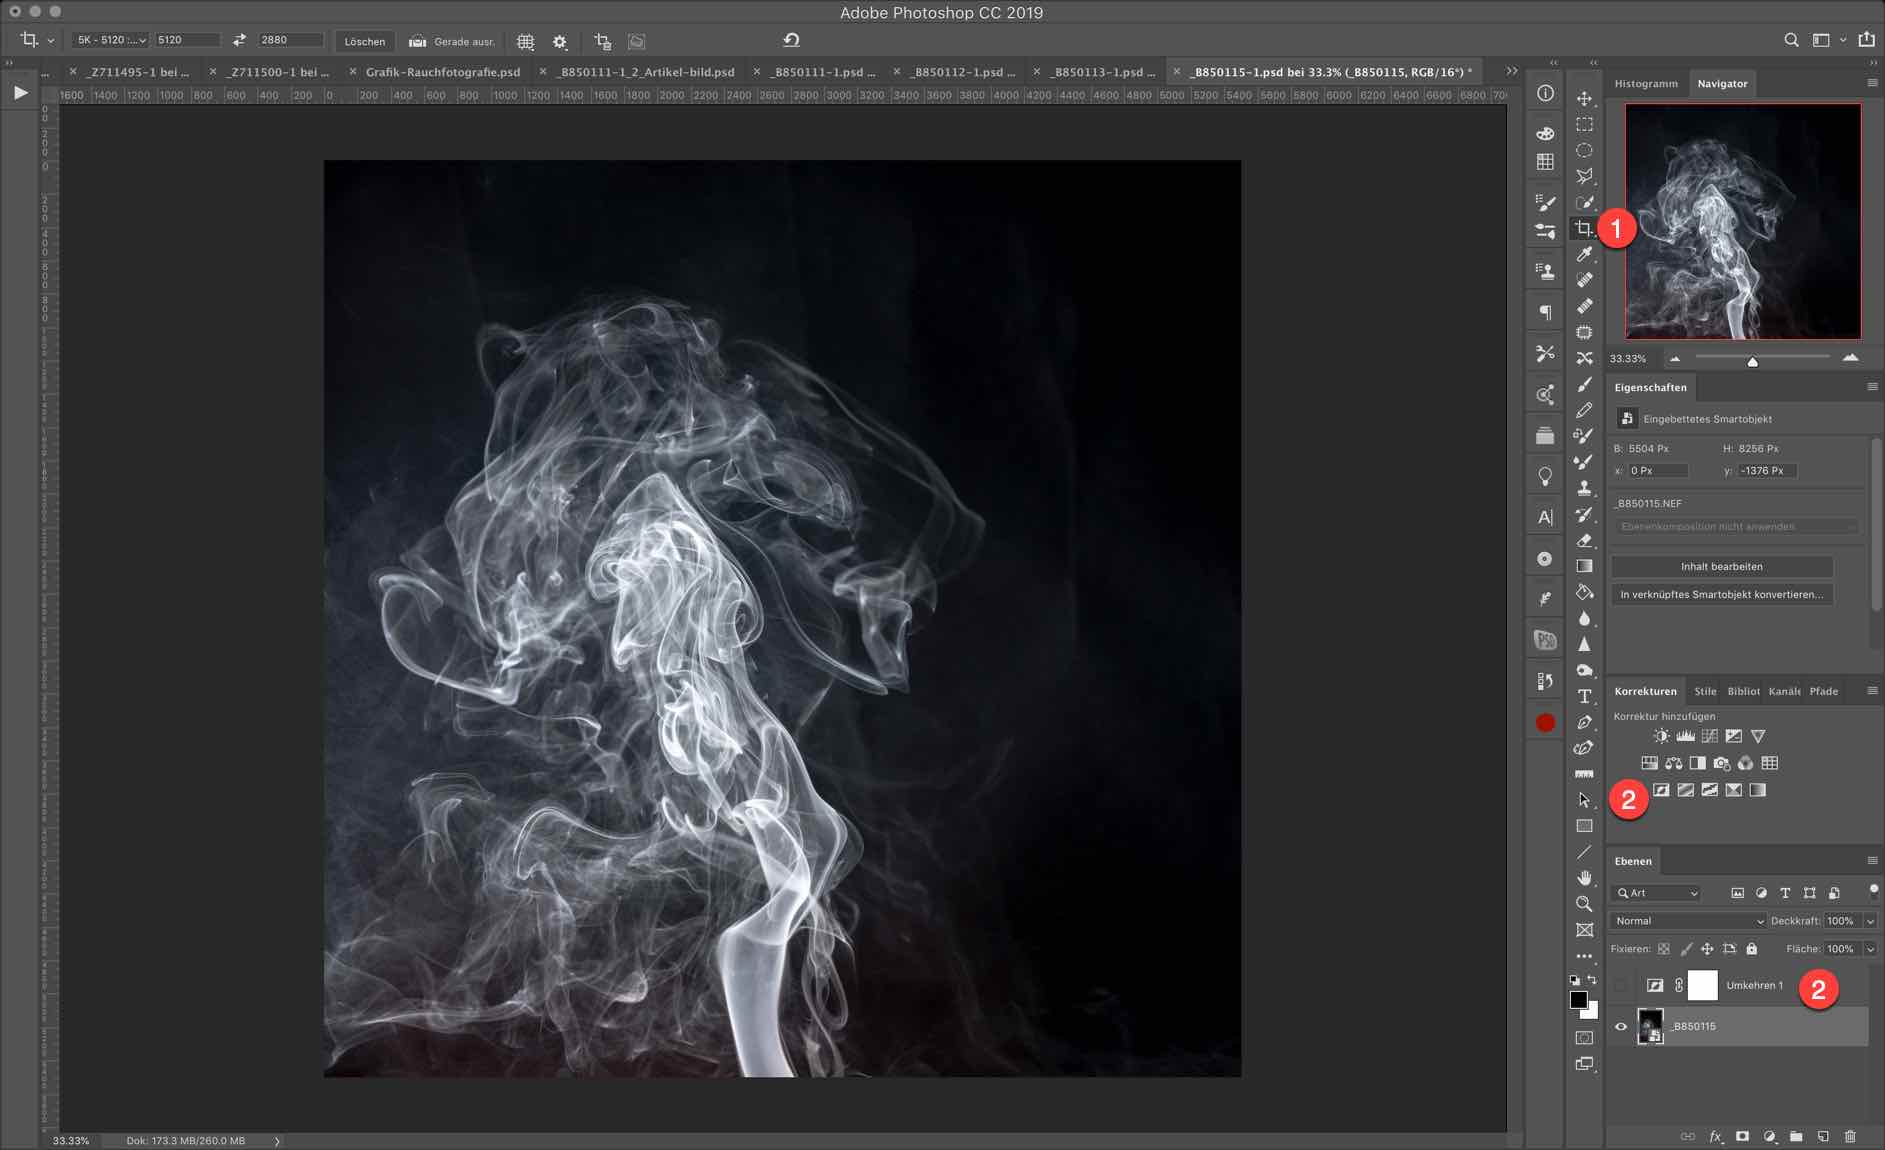Select the Crop tool in toolbar

[x=1584, y=228]
